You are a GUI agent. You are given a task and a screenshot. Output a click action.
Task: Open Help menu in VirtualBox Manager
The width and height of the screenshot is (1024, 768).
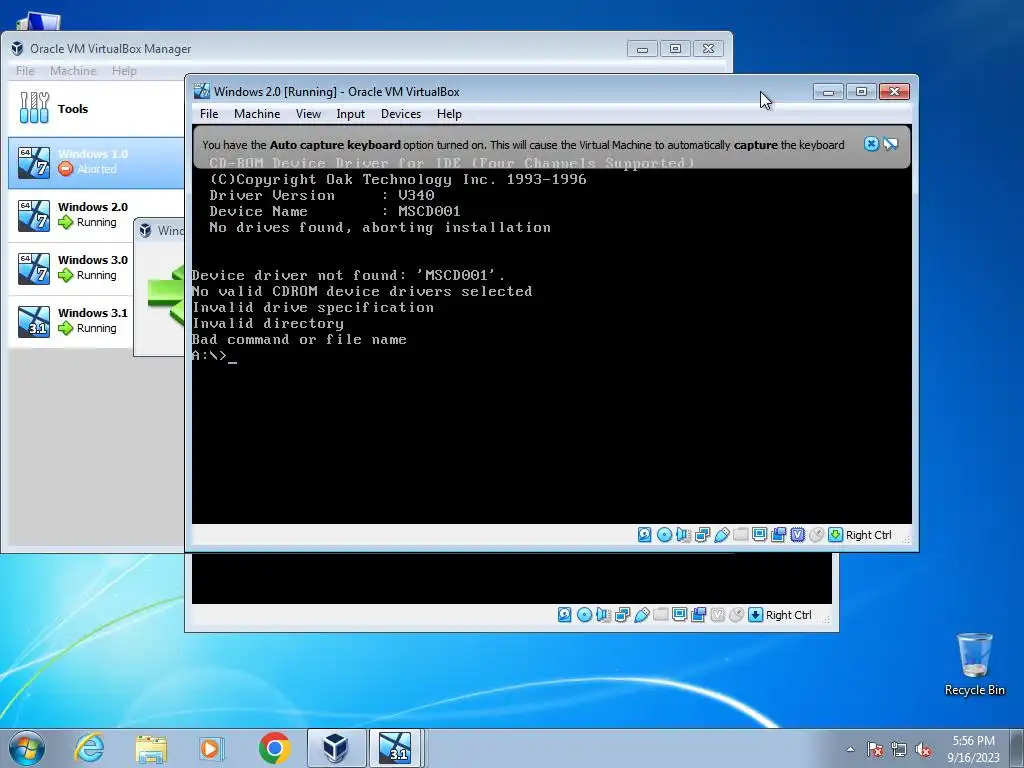[x=124, y=71]
